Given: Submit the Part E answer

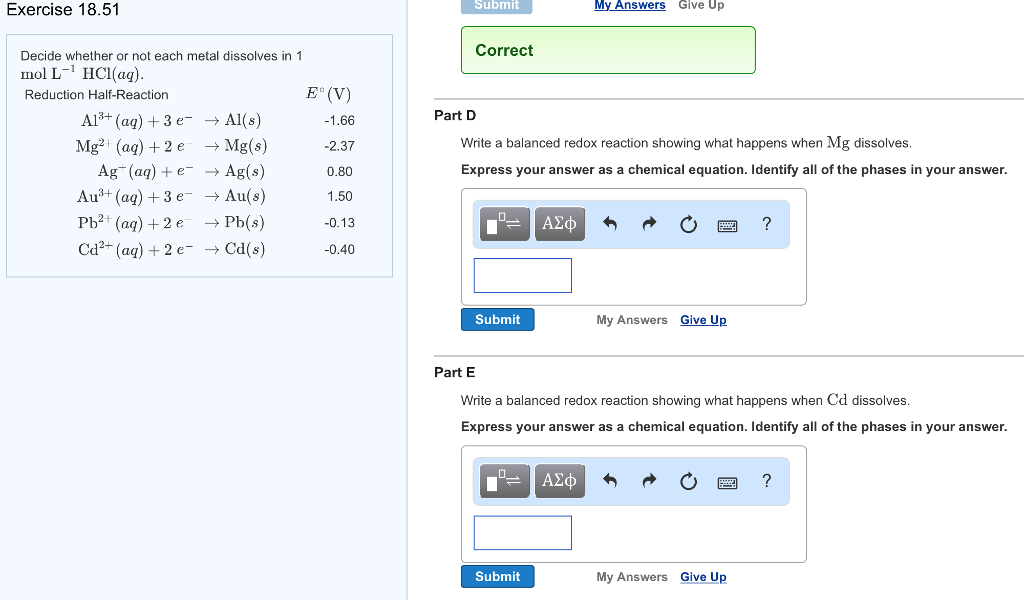Looking at the screenshot, I should click(497, 576).
